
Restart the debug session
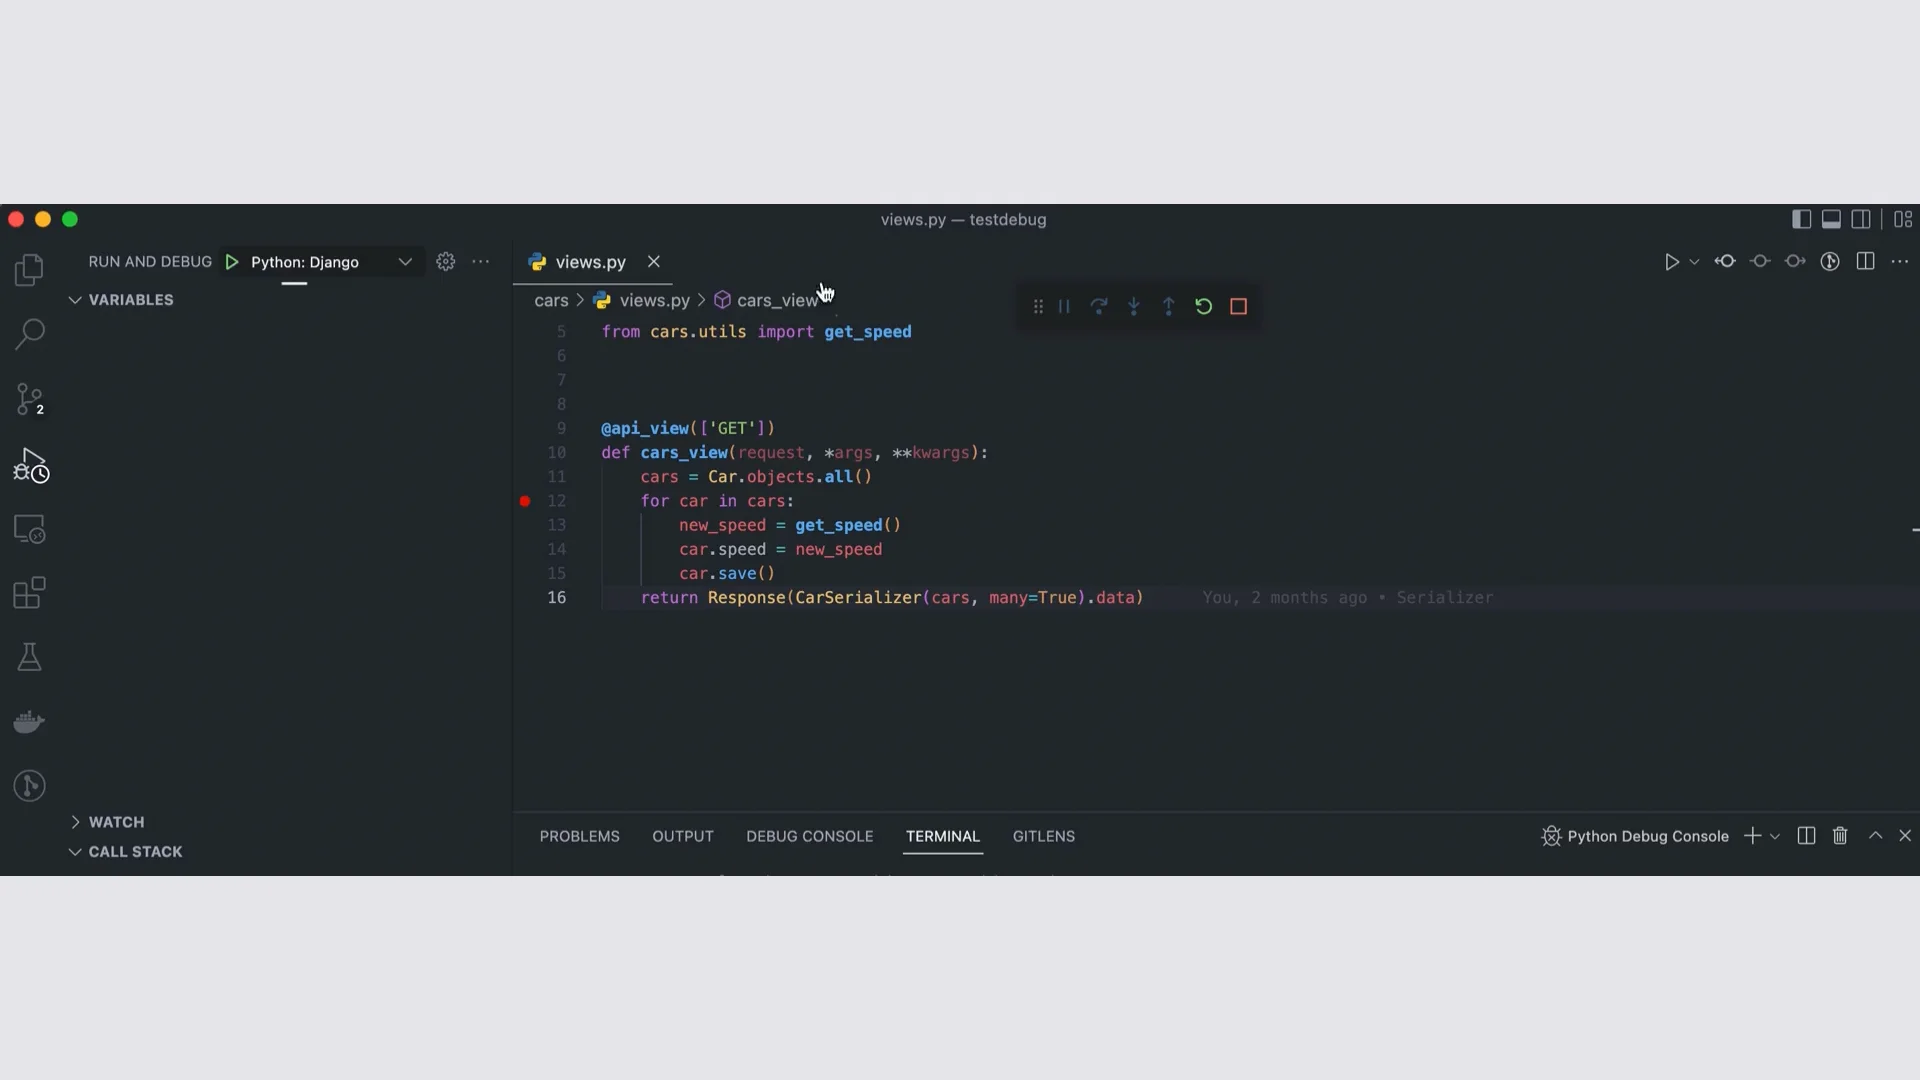click(x=1204, y=307)
